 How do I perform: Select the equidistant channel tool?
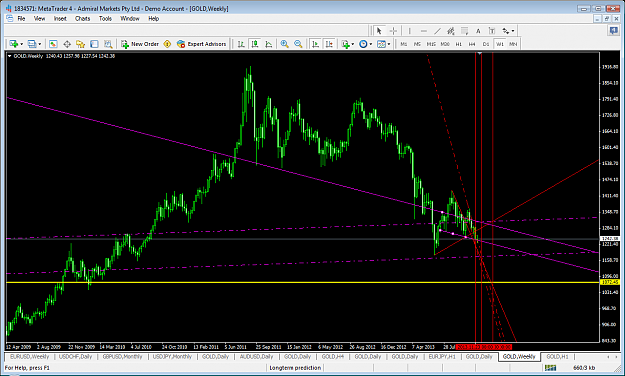click(451, 31)
